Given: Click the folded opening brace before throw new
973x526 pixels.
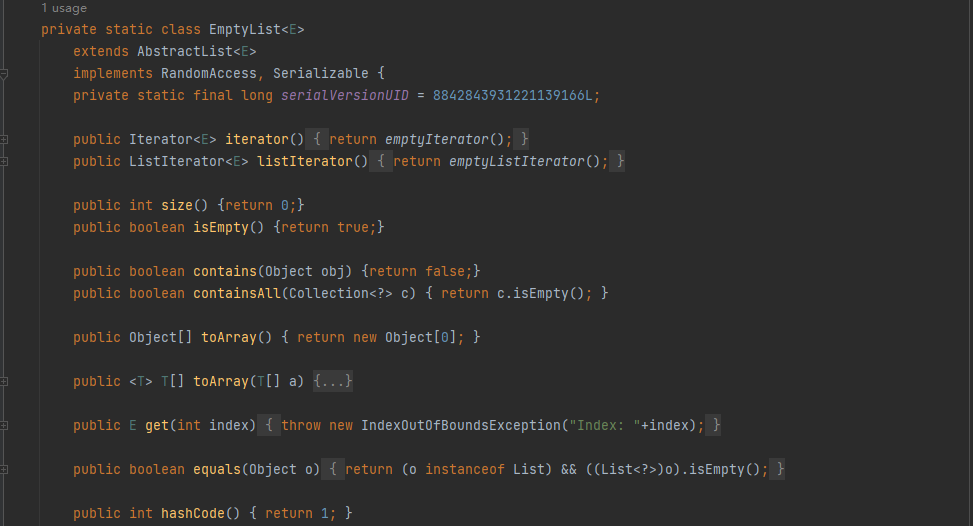Looking at the screenshot, I should pos(269,425).
